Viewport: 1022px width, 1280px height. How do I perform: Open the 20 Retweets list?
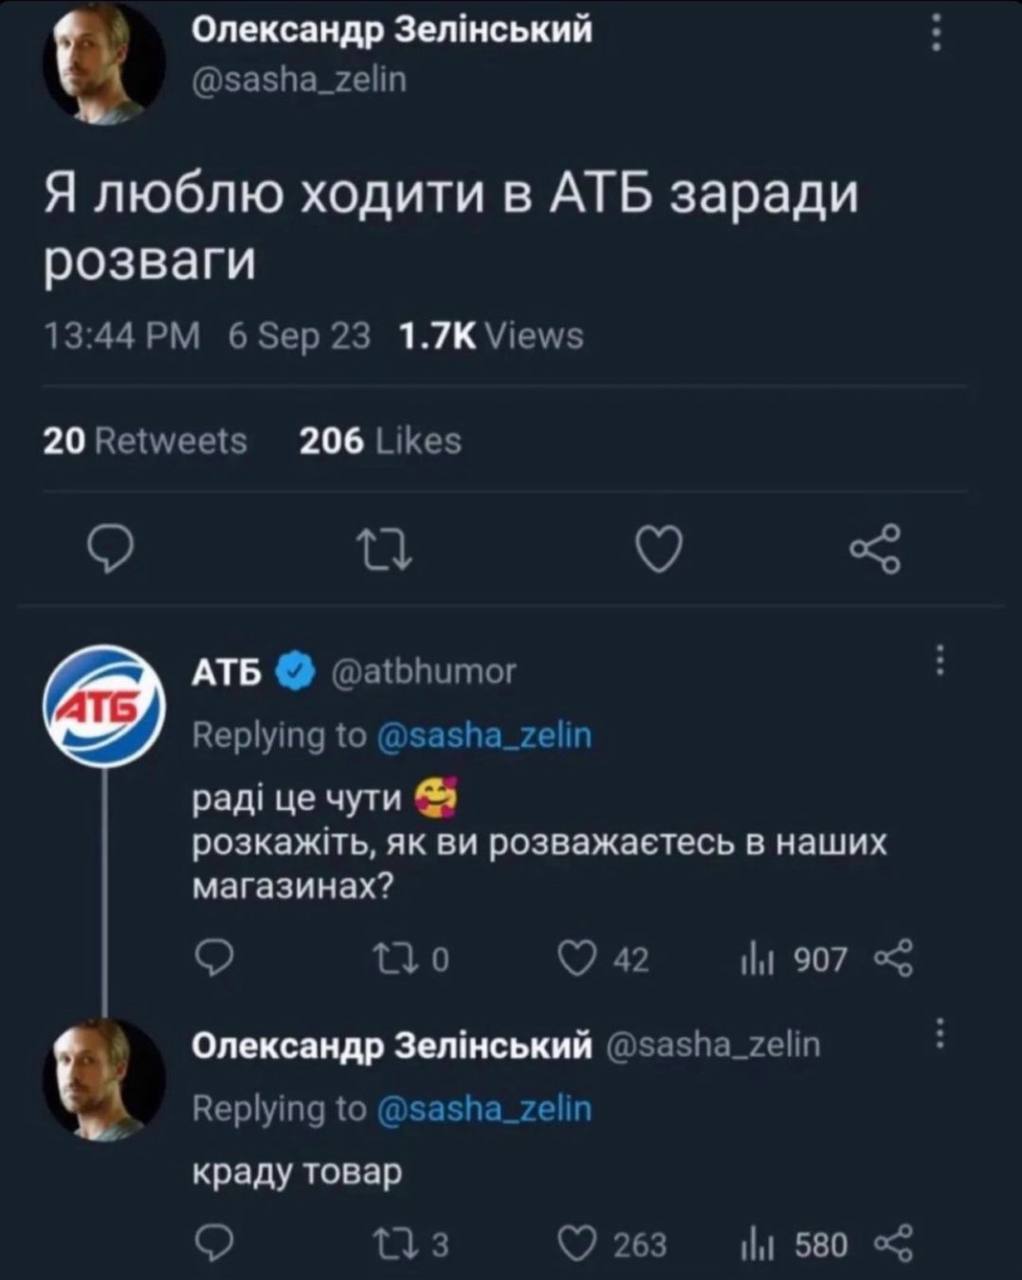tap(145, 440)
